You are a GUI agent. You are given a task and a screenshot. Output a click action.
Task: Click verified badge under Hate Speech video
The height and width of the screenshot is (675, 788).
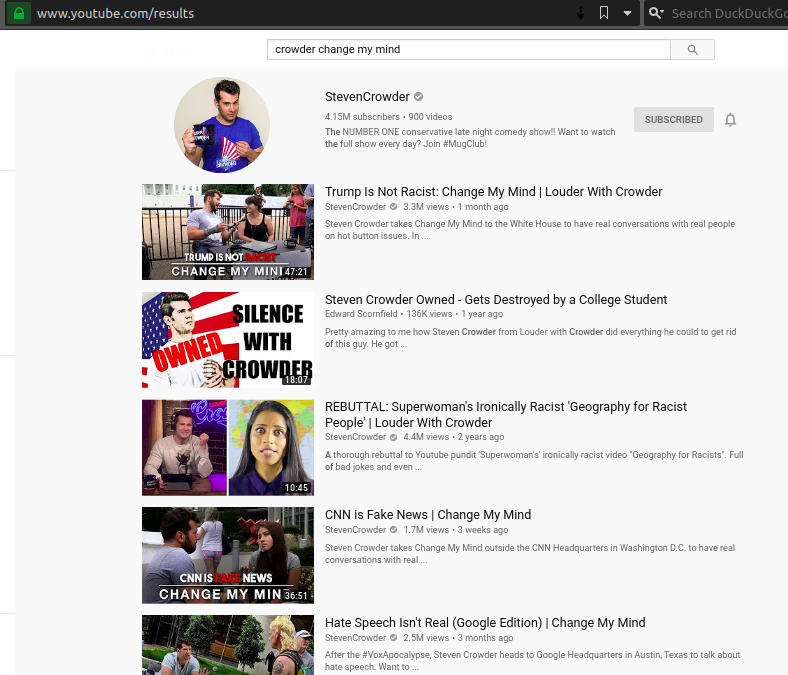coord(393,638)
